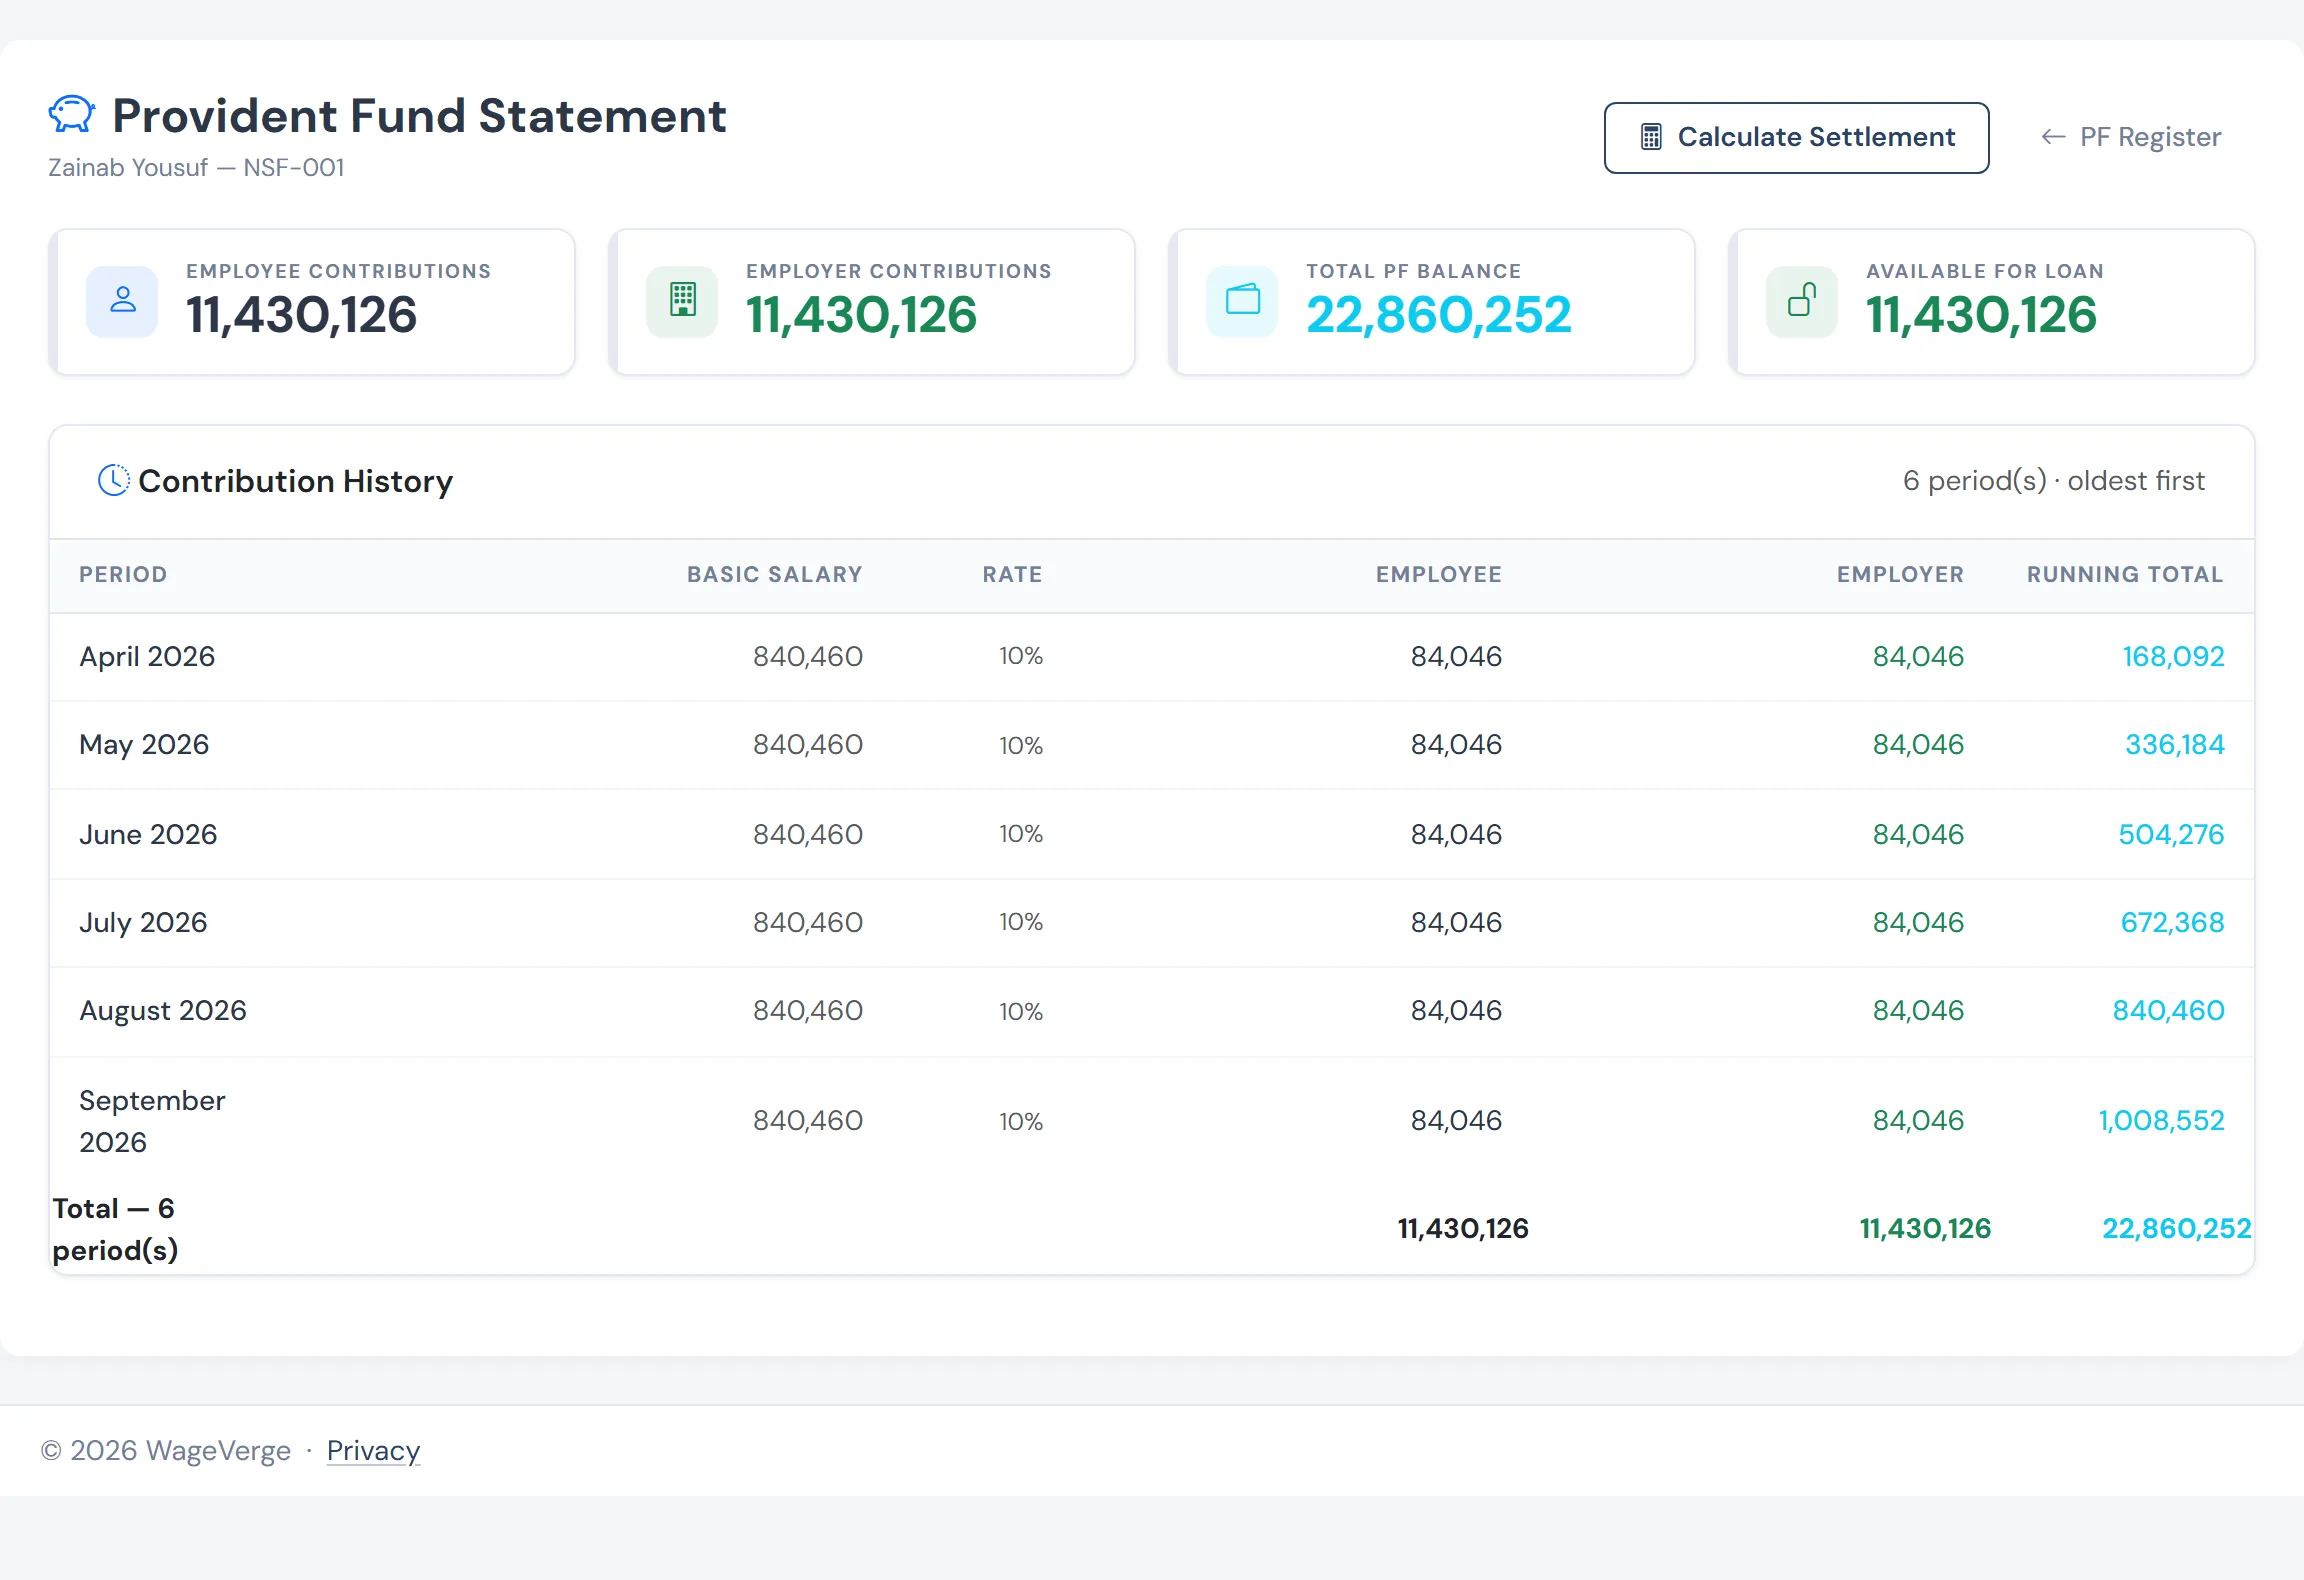
Task: Select the September 2026 period cell
Action: pos(152,1121)
